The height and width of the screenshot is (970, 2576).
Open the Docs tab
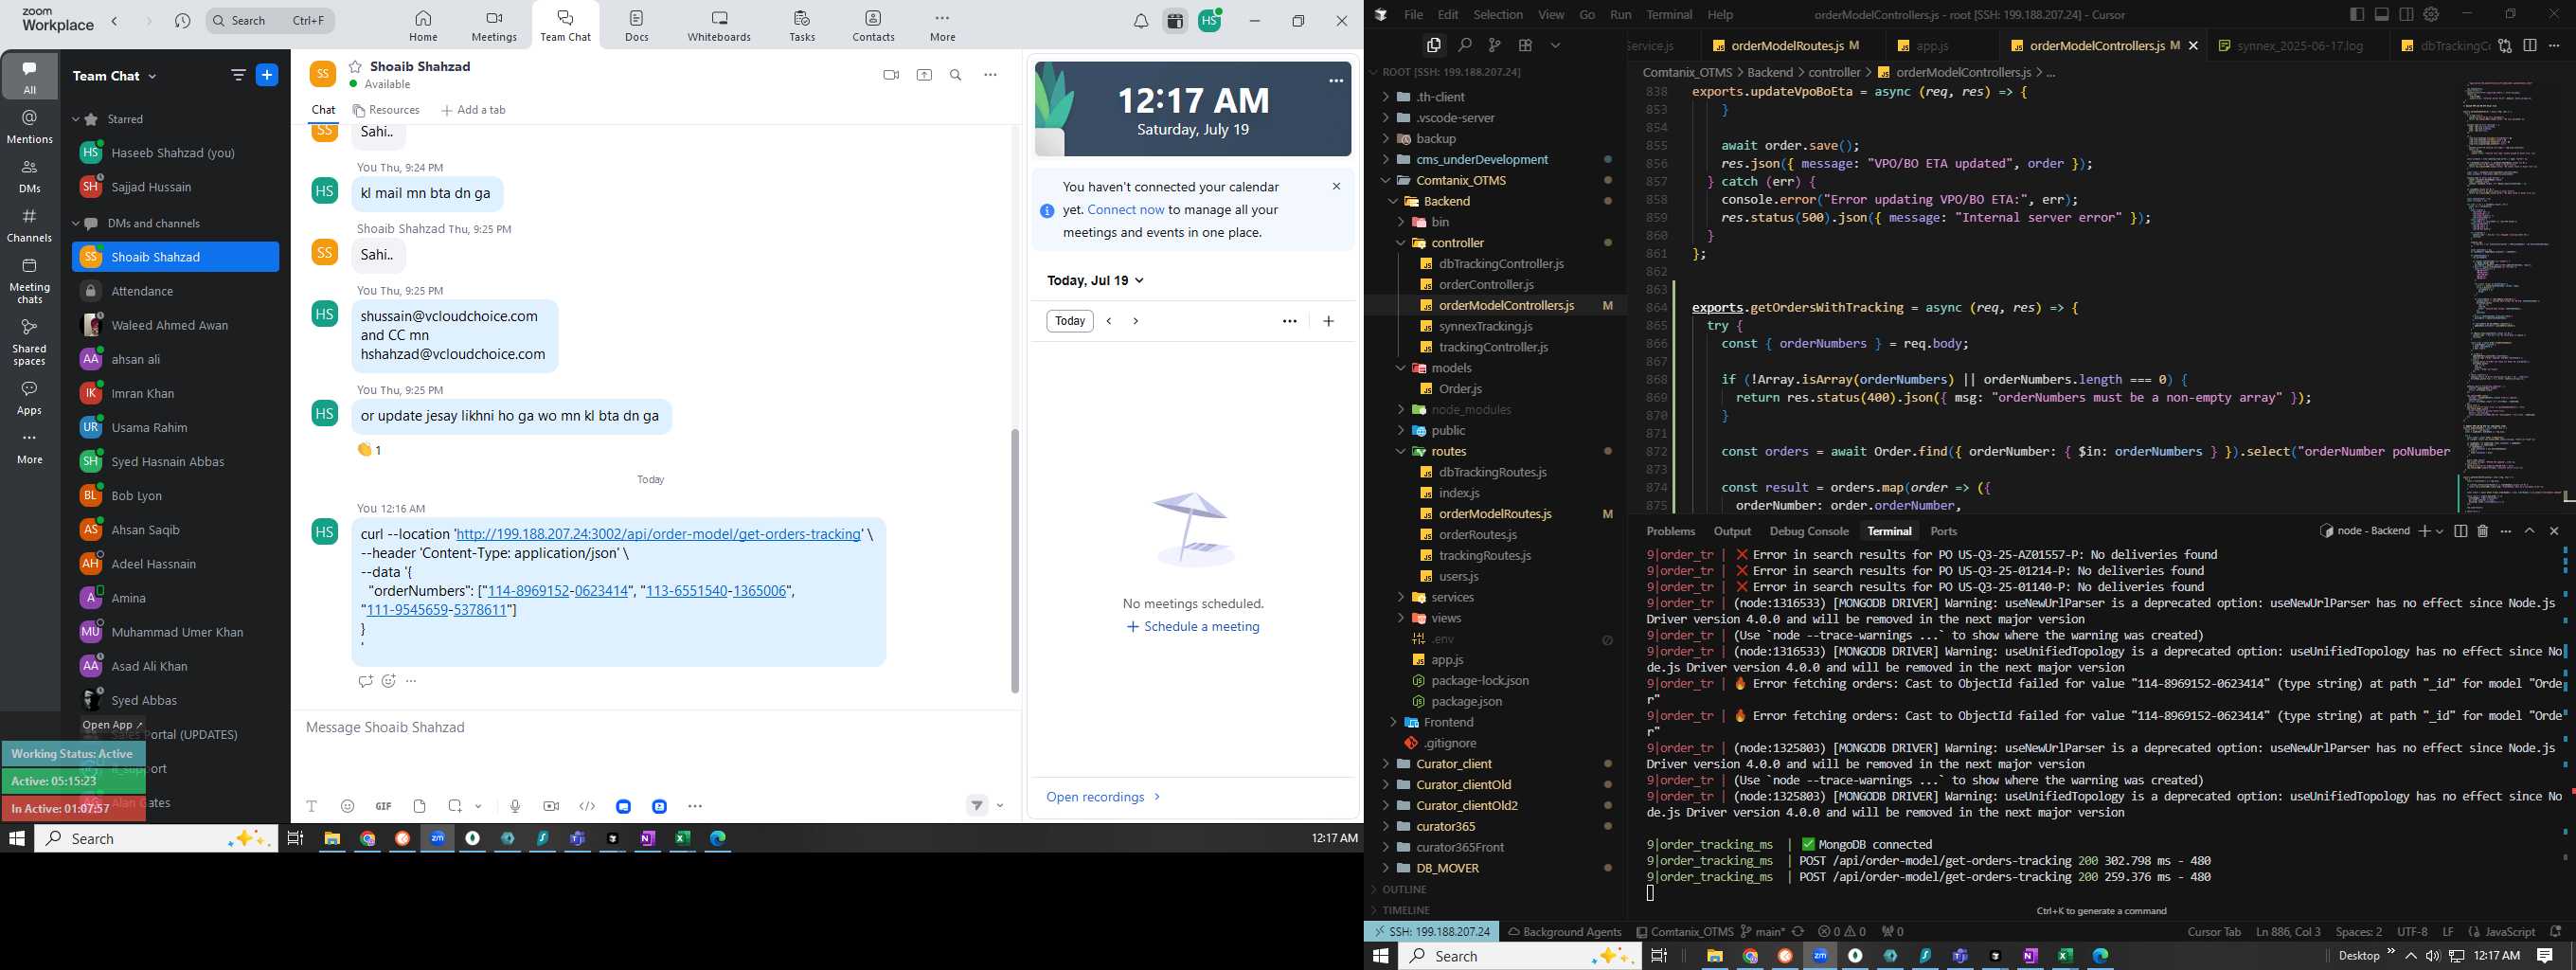(x=637, y=26)
